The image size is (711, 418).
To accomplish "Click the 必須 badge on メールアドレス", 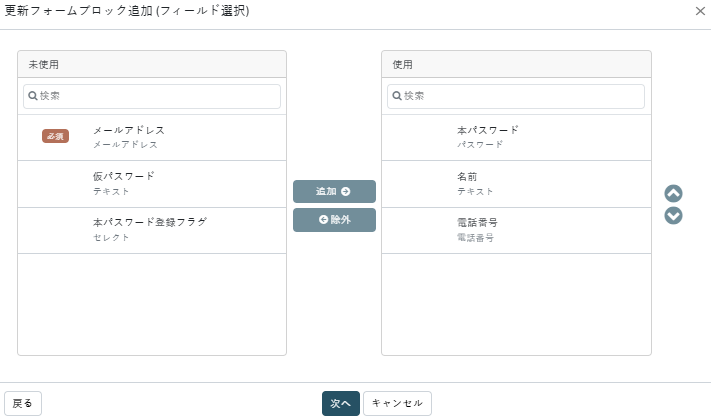I will (55, 136).
